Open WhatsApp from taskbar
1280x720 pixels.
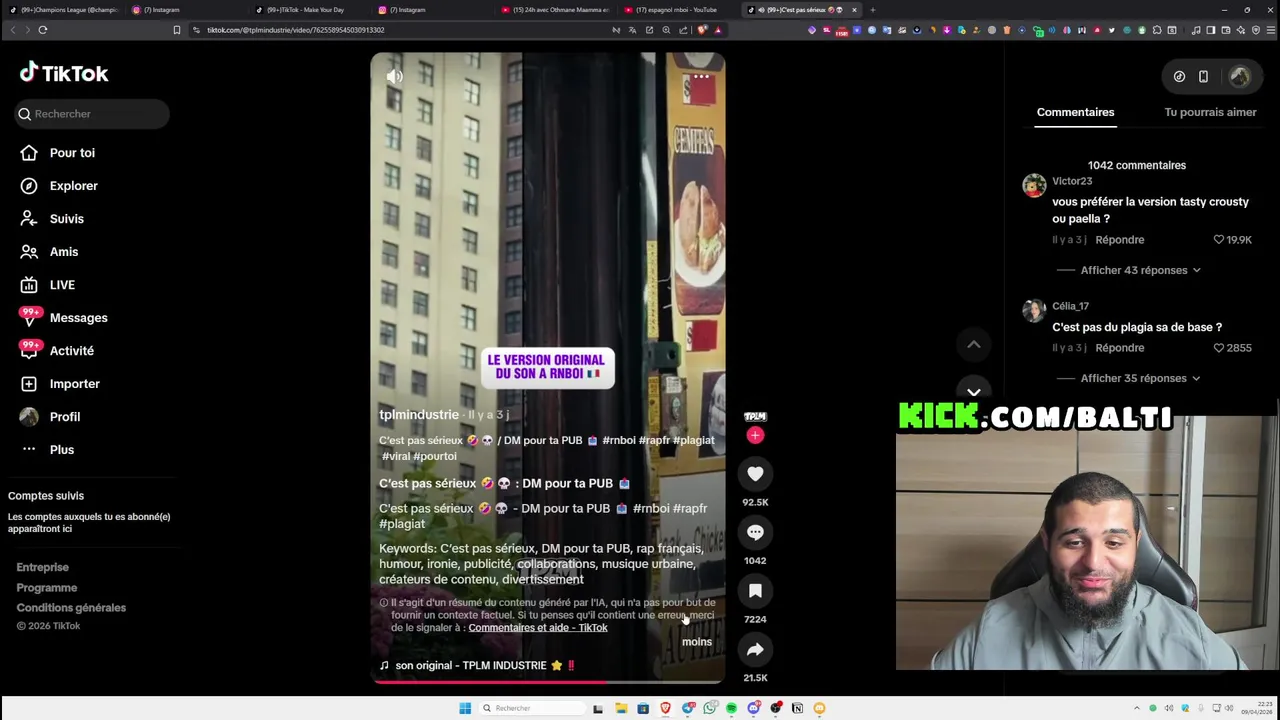coord(709,708)
